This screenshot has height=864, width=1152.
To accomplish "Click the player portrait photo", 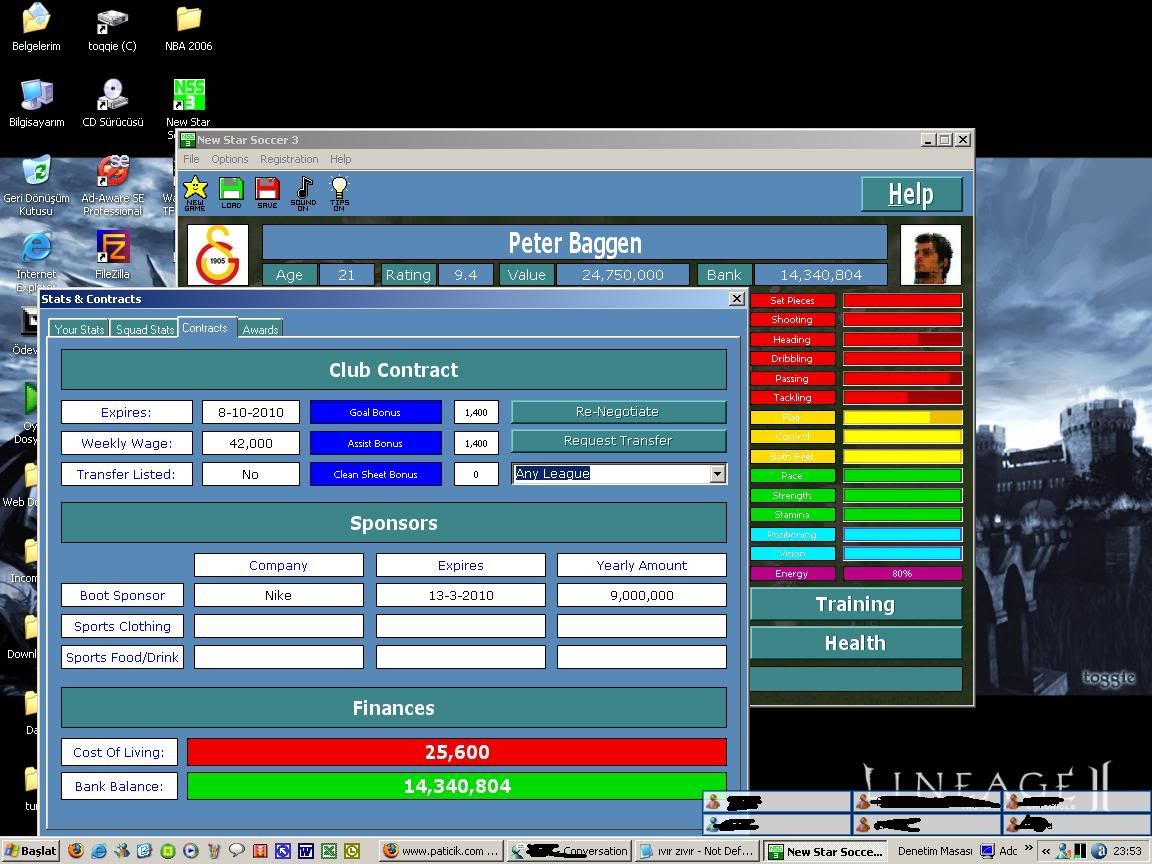I will 931,255.
